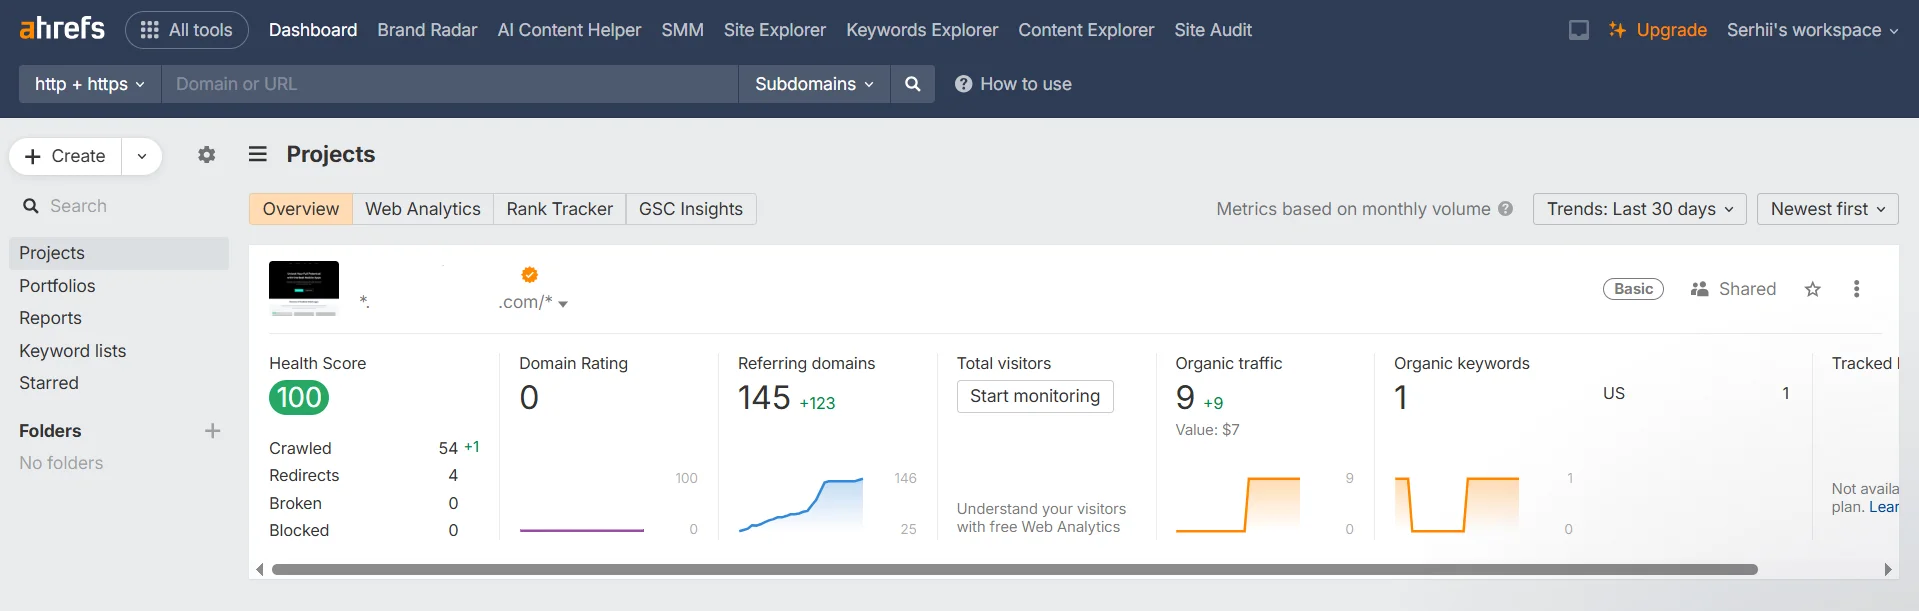The width and height of the screenshot is (1919, 611).
Task: Open the http + https protocol dropdown
Action: pos(90,84)
